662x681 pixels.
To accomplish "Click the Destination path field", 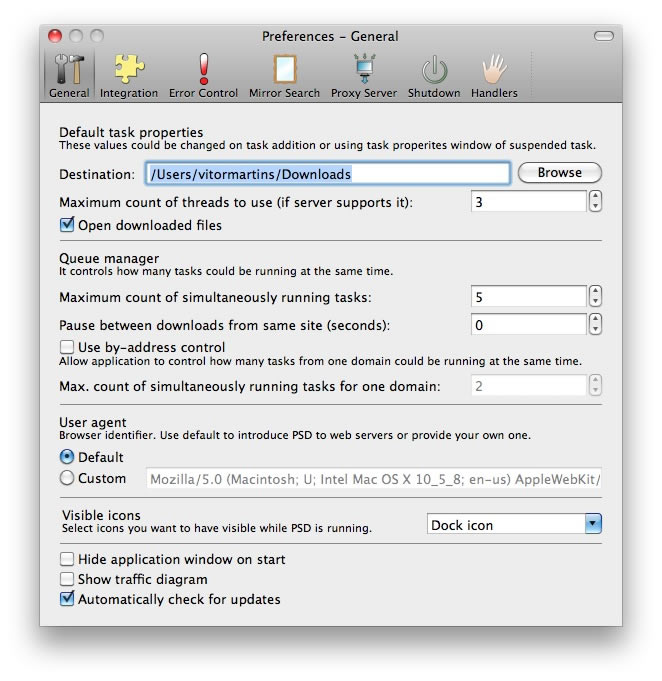I will (x=328, y=174).
